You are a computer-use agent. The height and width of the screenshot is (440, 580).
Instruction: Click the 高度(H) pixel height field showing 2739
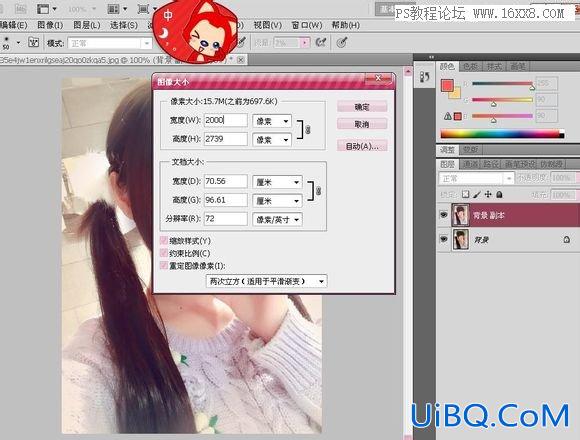225,139
